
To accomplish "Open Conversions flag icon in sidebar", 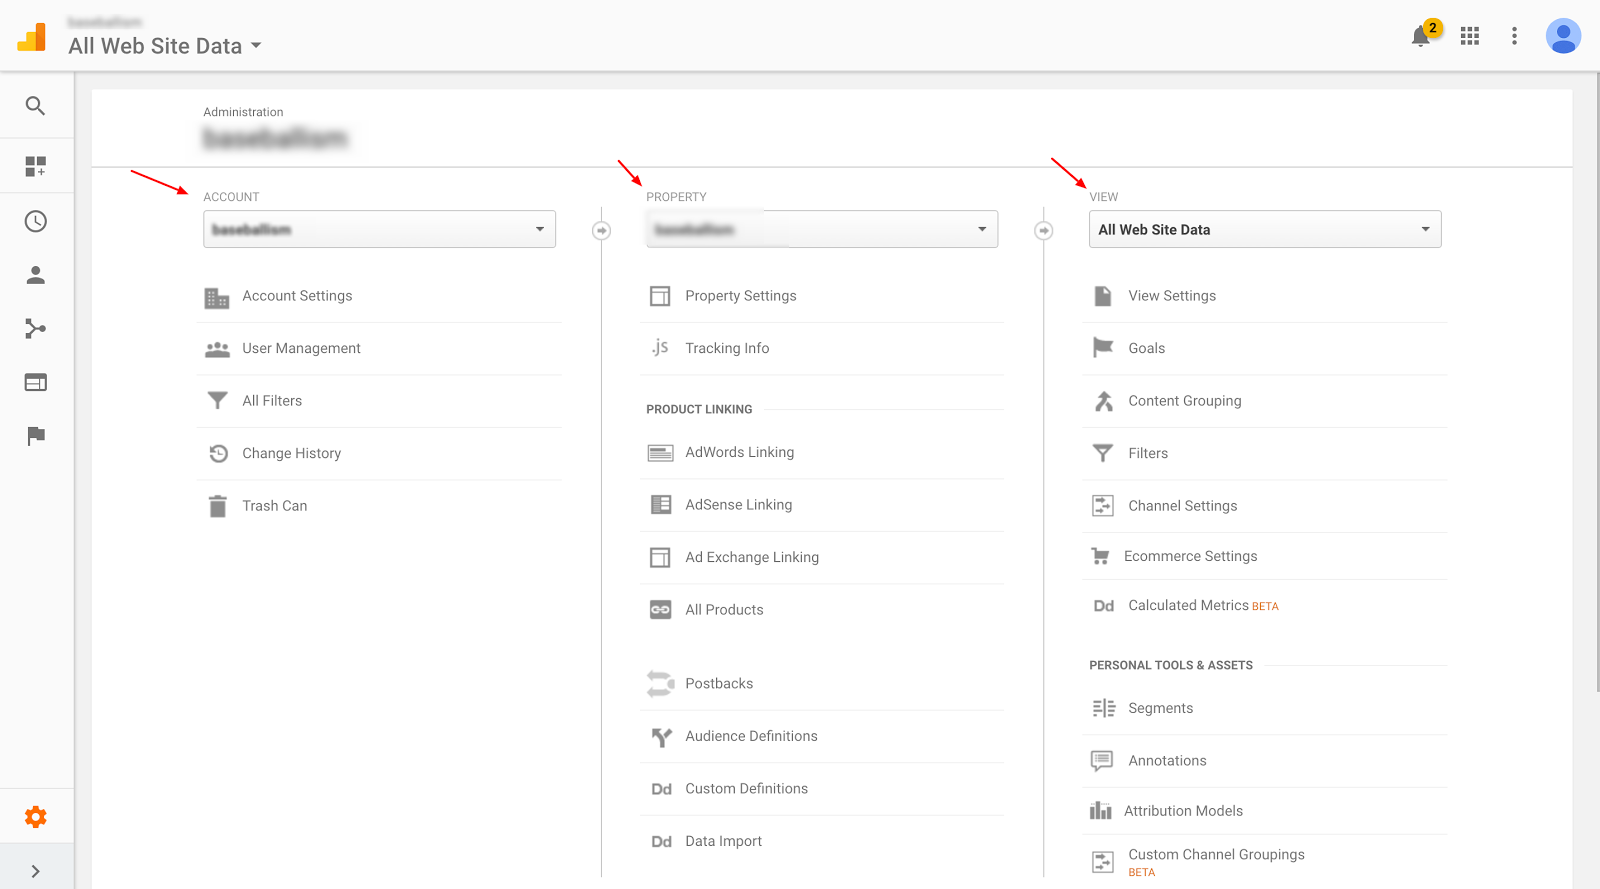I will [36, 436].
